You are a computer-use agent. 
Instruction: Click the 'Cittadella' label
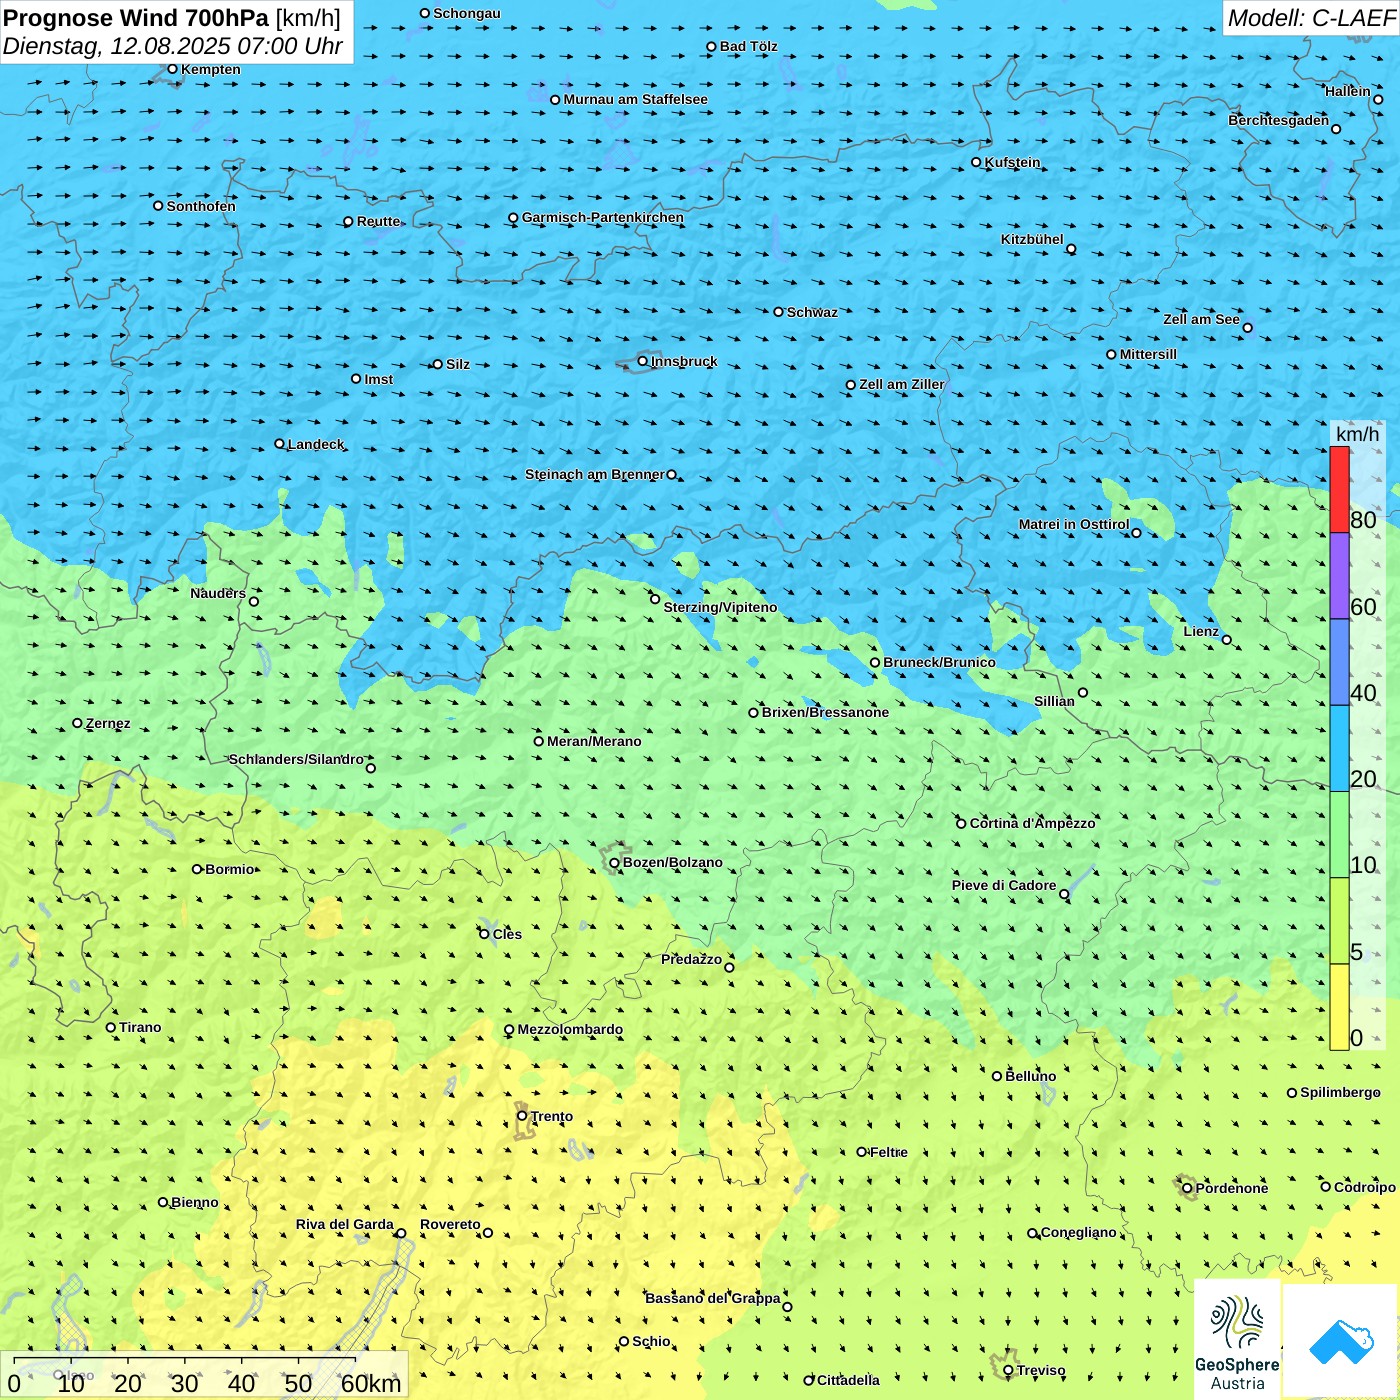[x=848, y=1380]
